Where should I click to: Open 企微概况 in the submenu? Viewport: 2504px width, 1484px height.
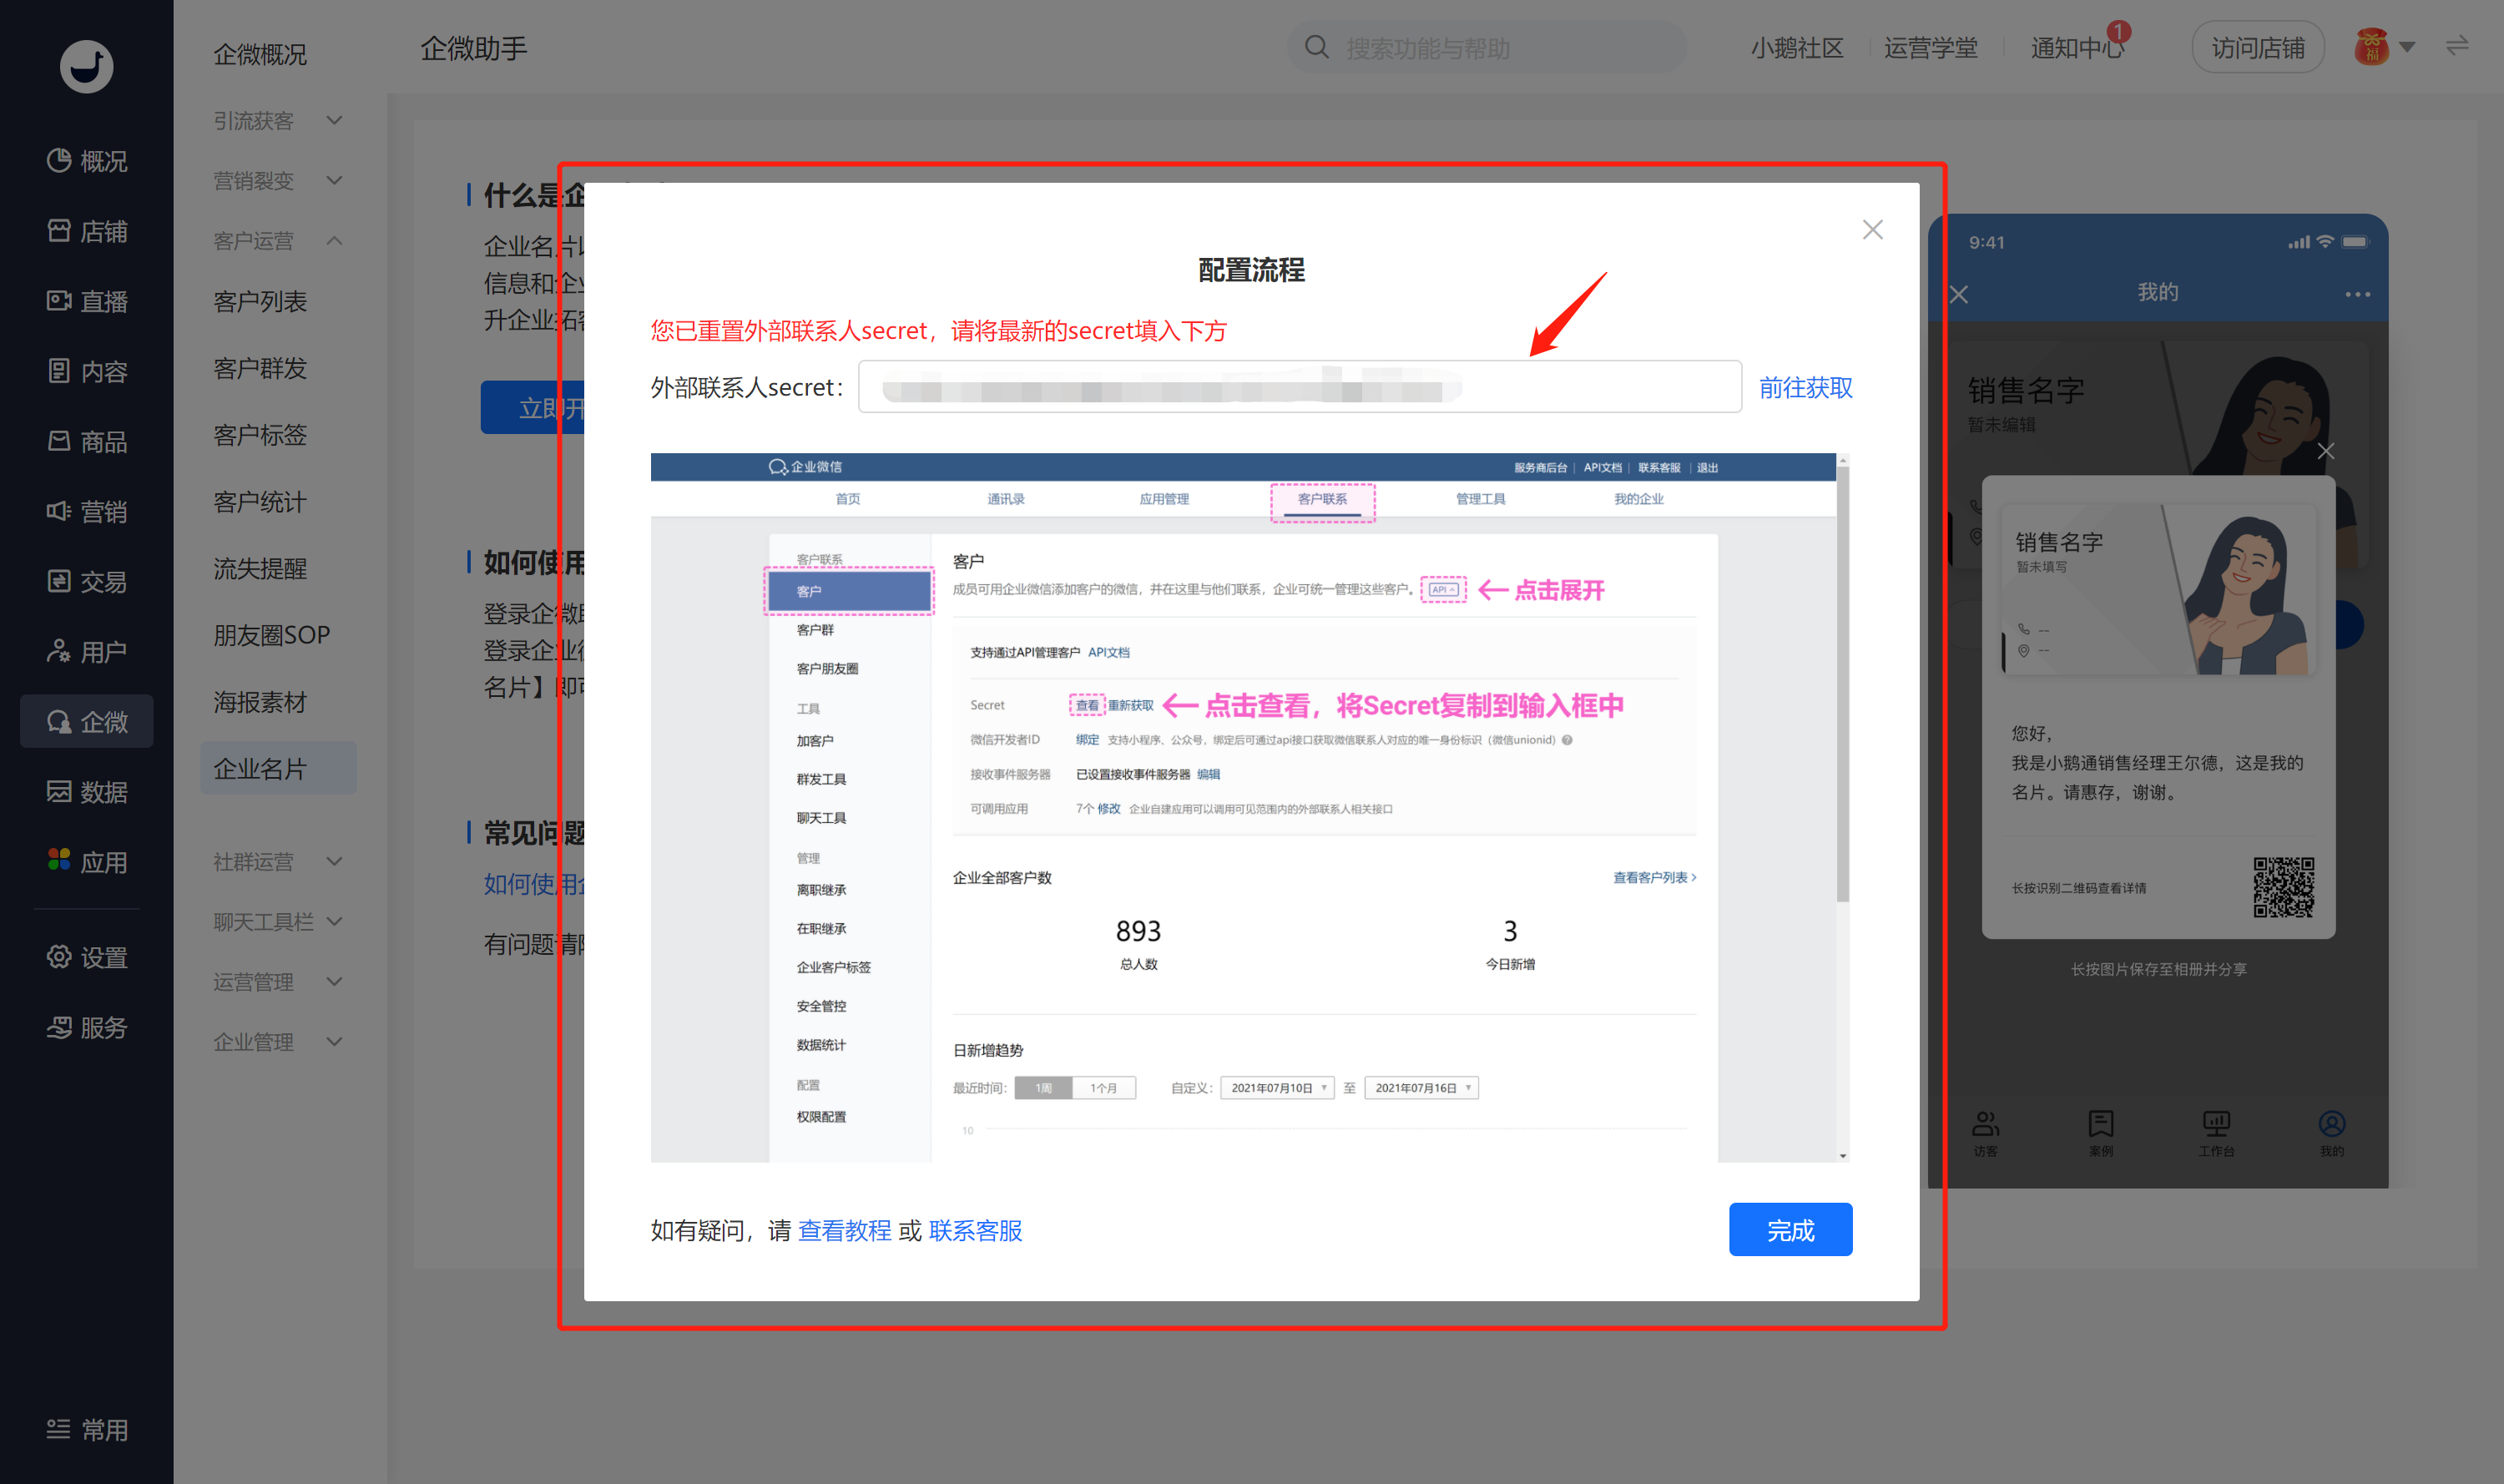click(260, 54)
